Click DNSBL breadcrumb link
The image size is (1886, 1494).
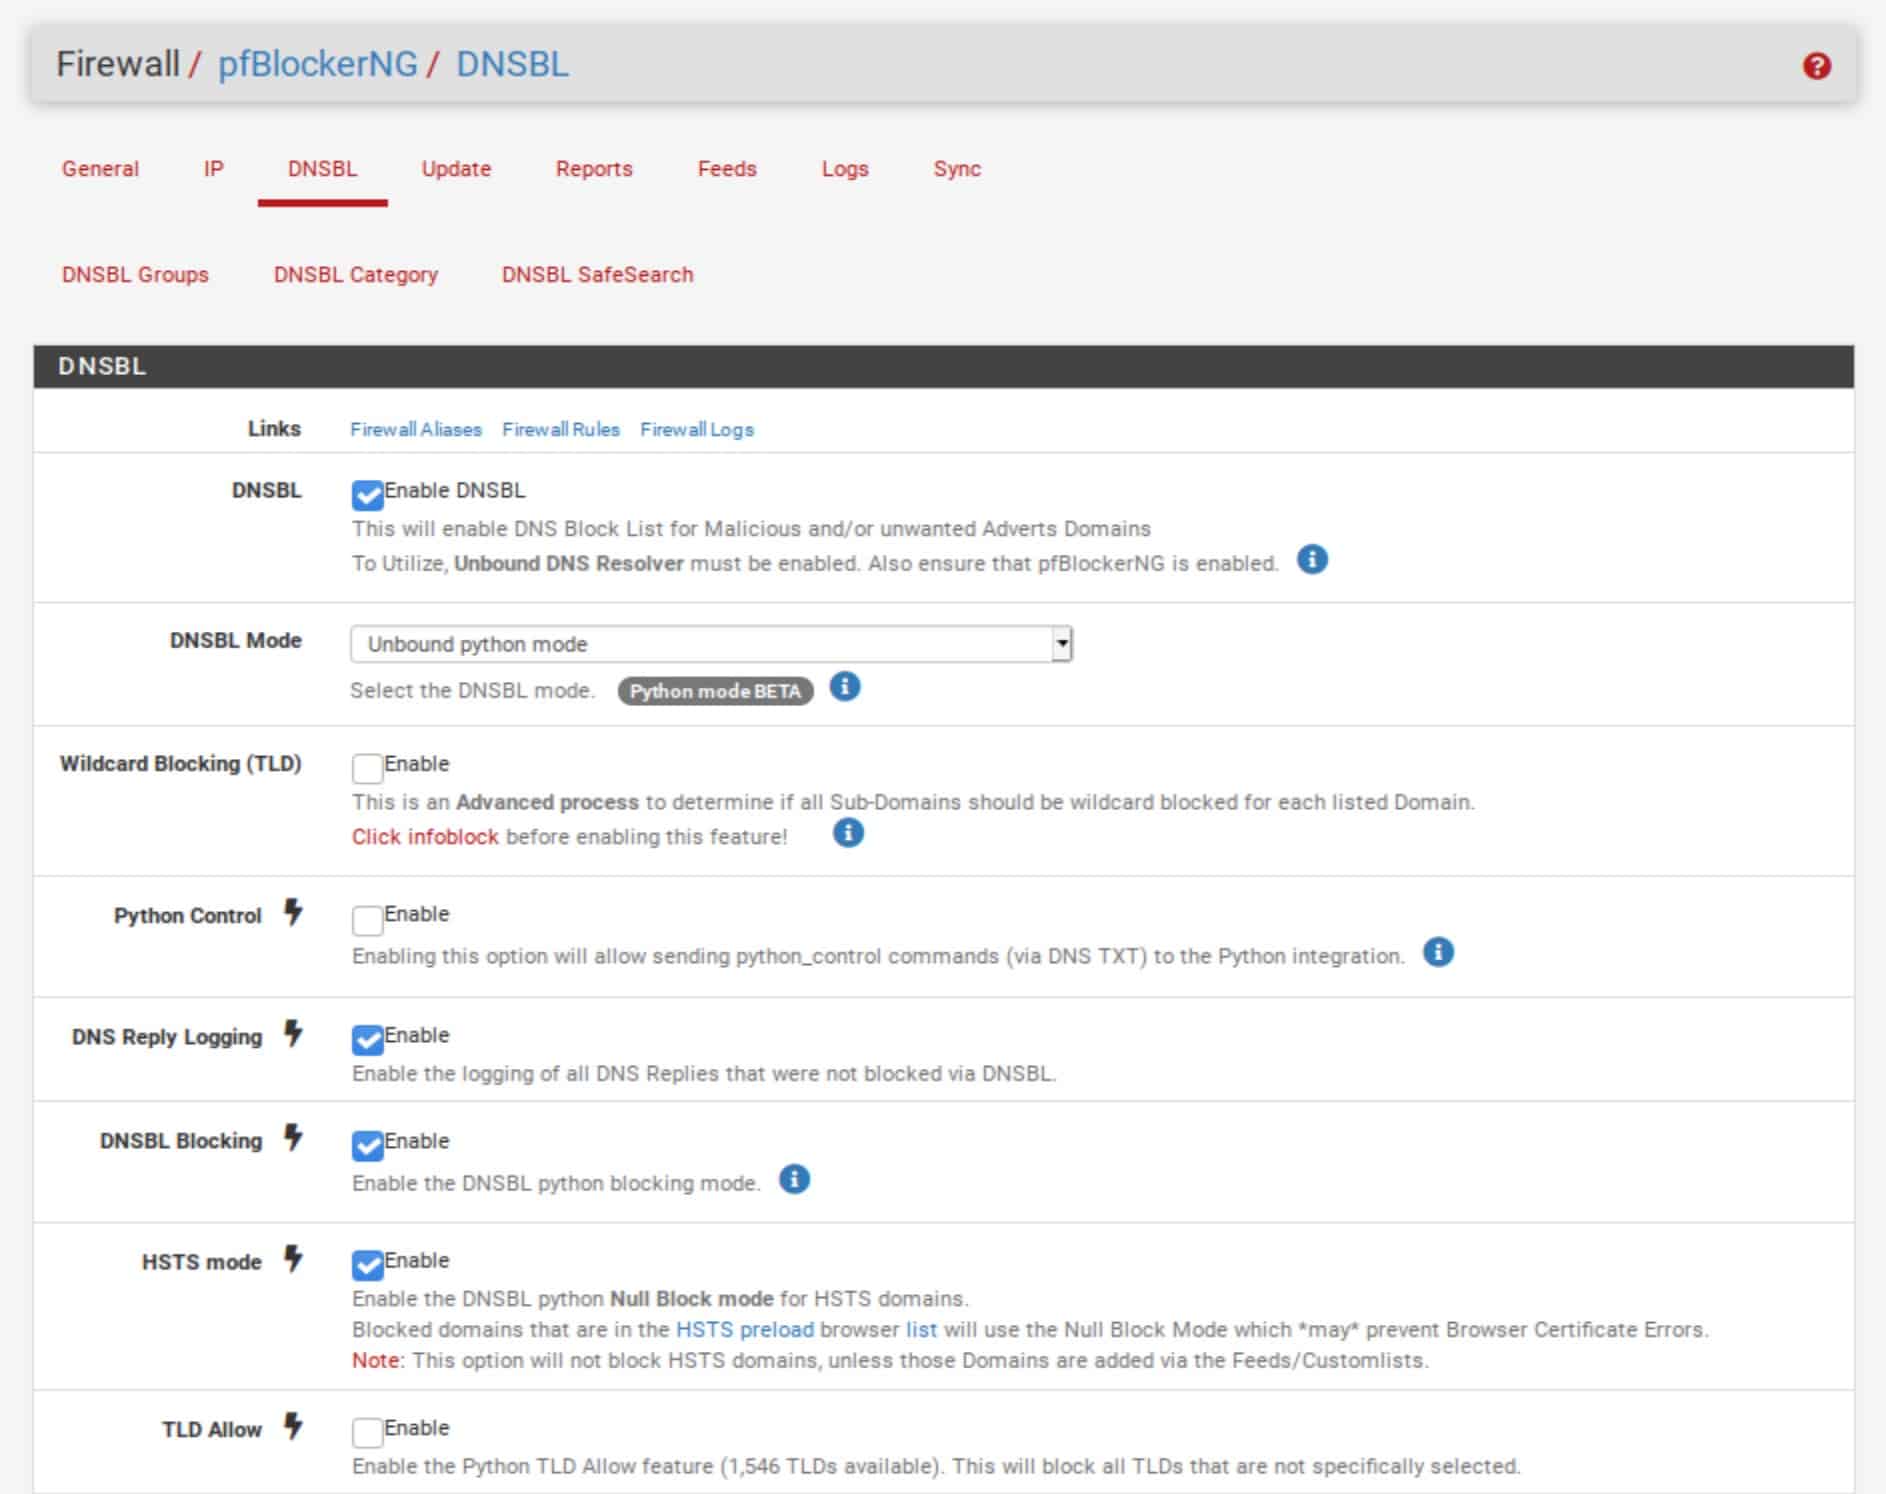point(512,64)
